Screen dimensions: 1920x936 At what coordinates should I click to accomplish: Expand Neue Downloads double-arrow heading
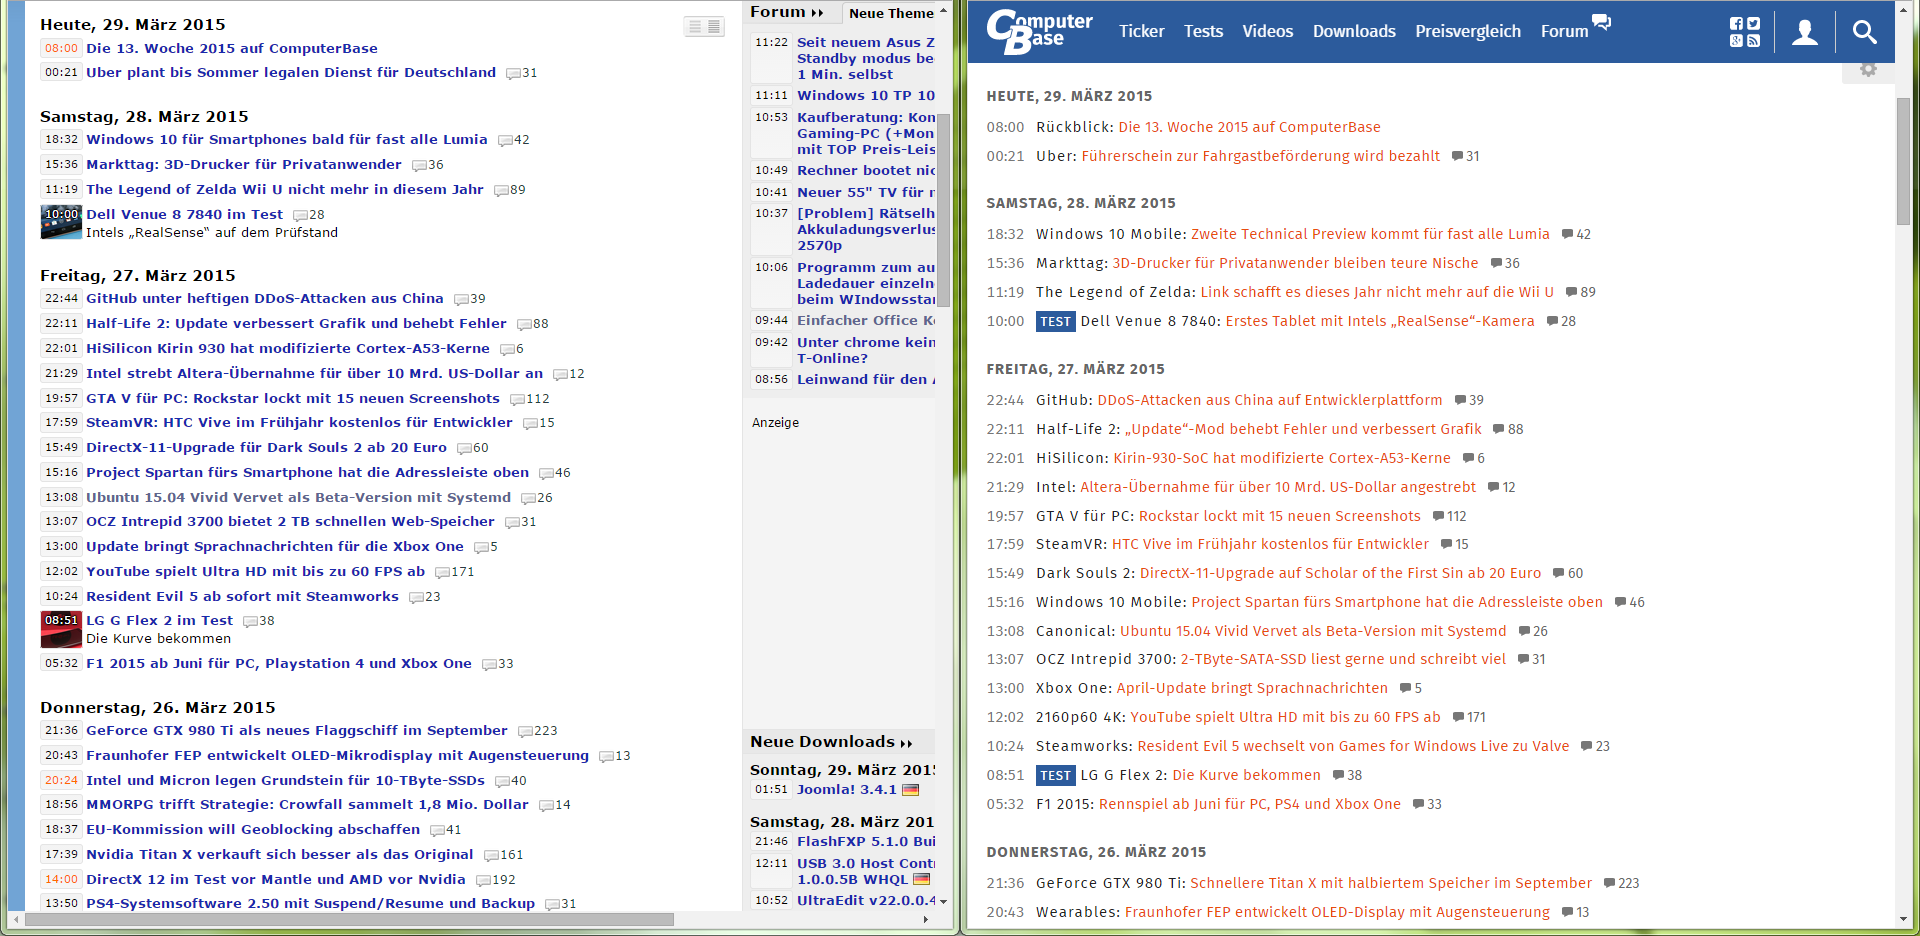coord(906,743)
